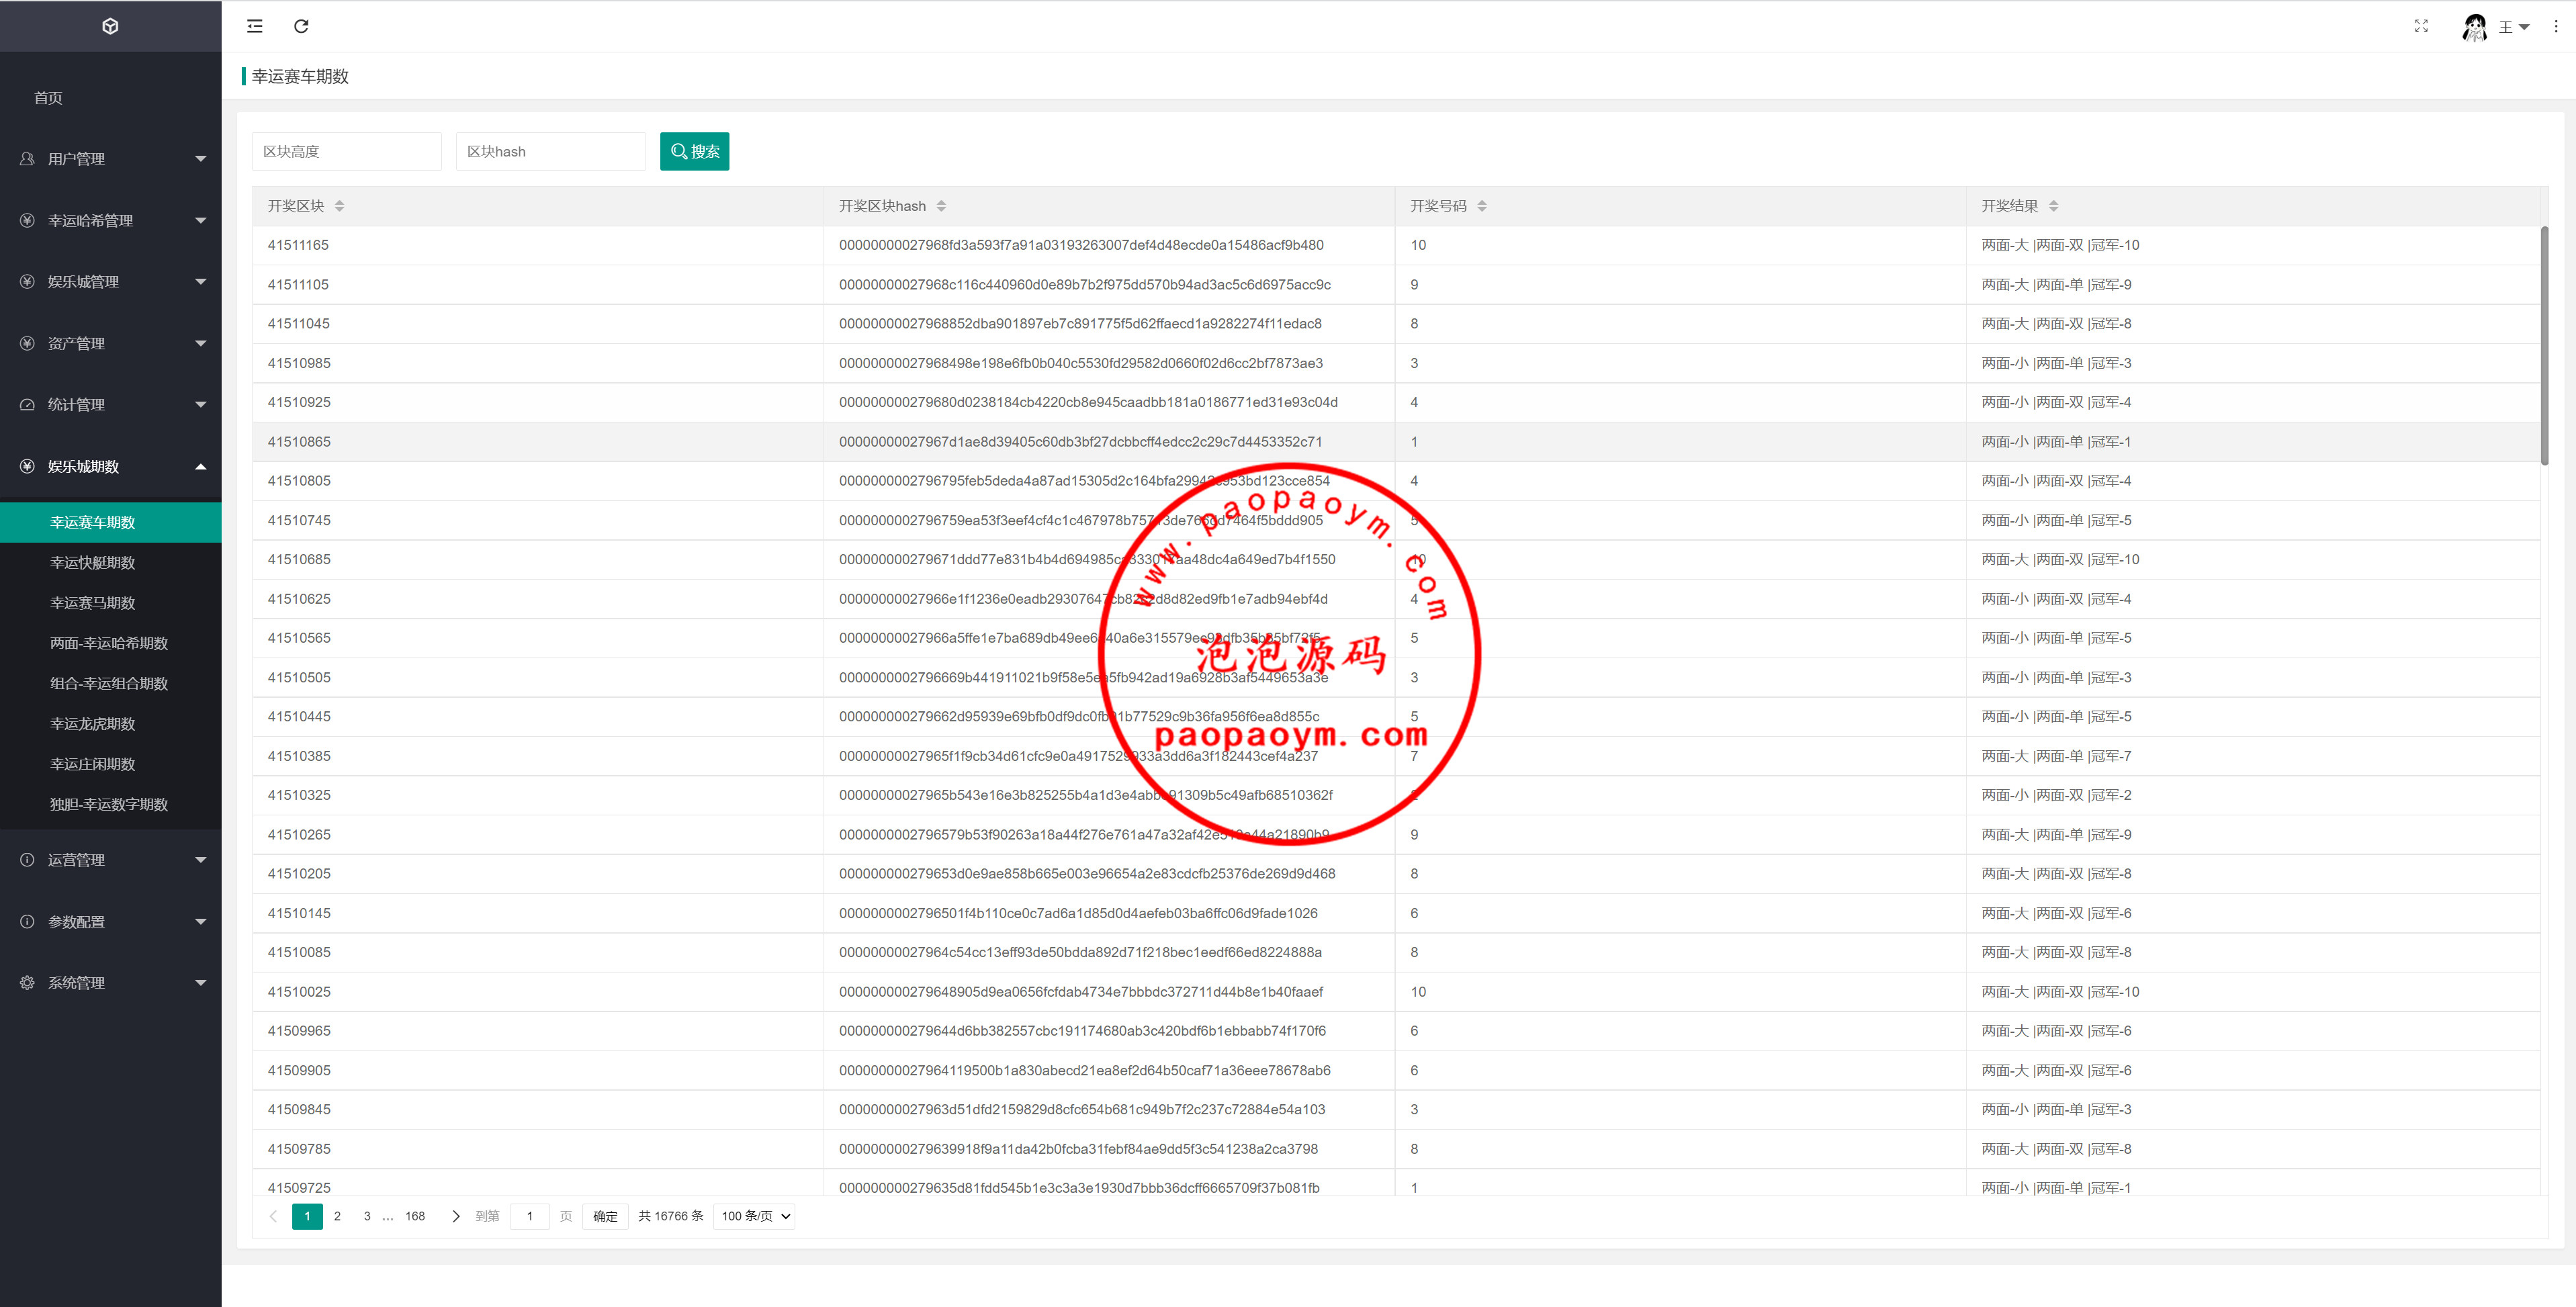Expand 系统管理 menu arrow
Image resolution: width=2576 pixels, height=1307 pixels.
201,983
